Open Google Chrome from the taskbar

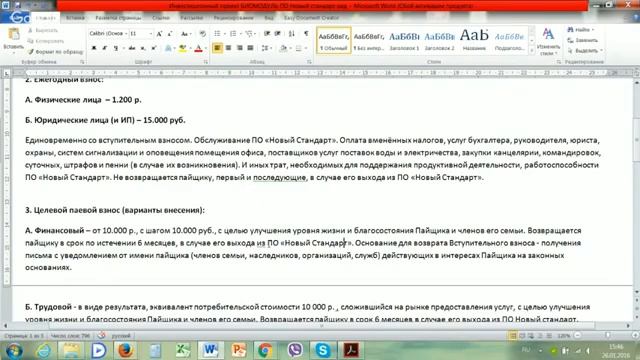click(265, 351)
